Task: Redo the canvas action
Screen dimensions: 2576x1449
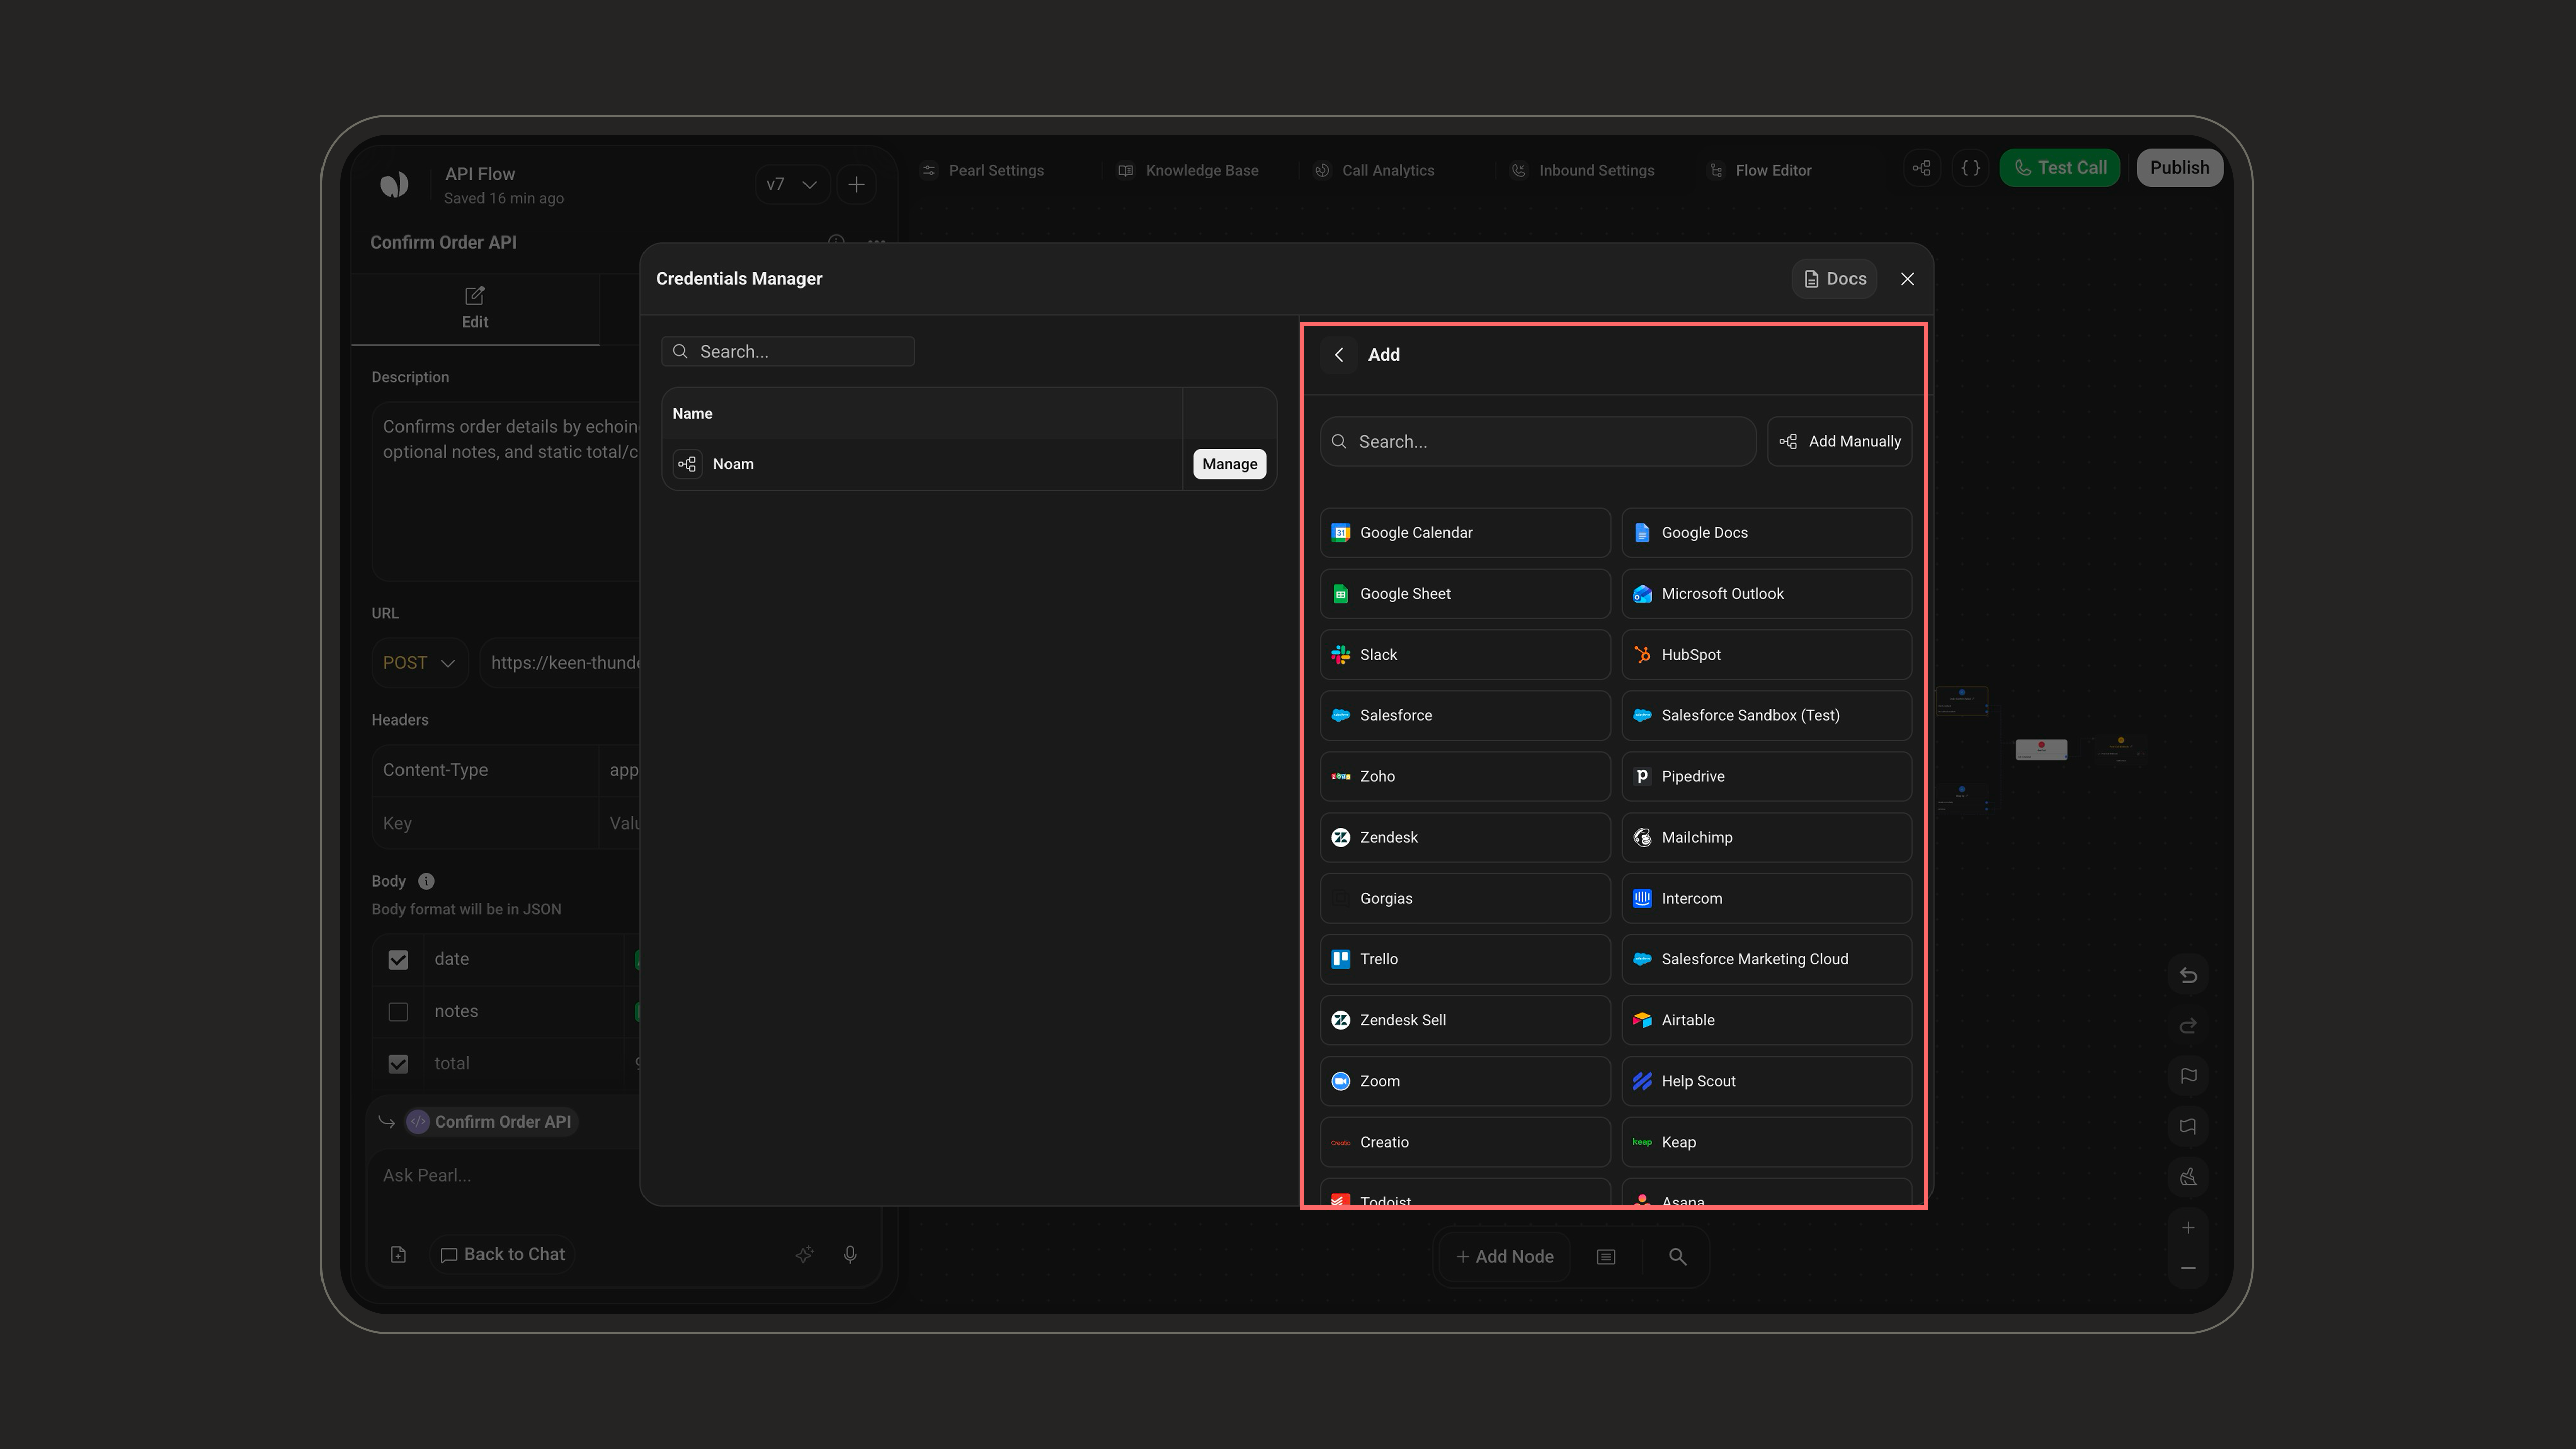Action: [x=2188, y=1026]
